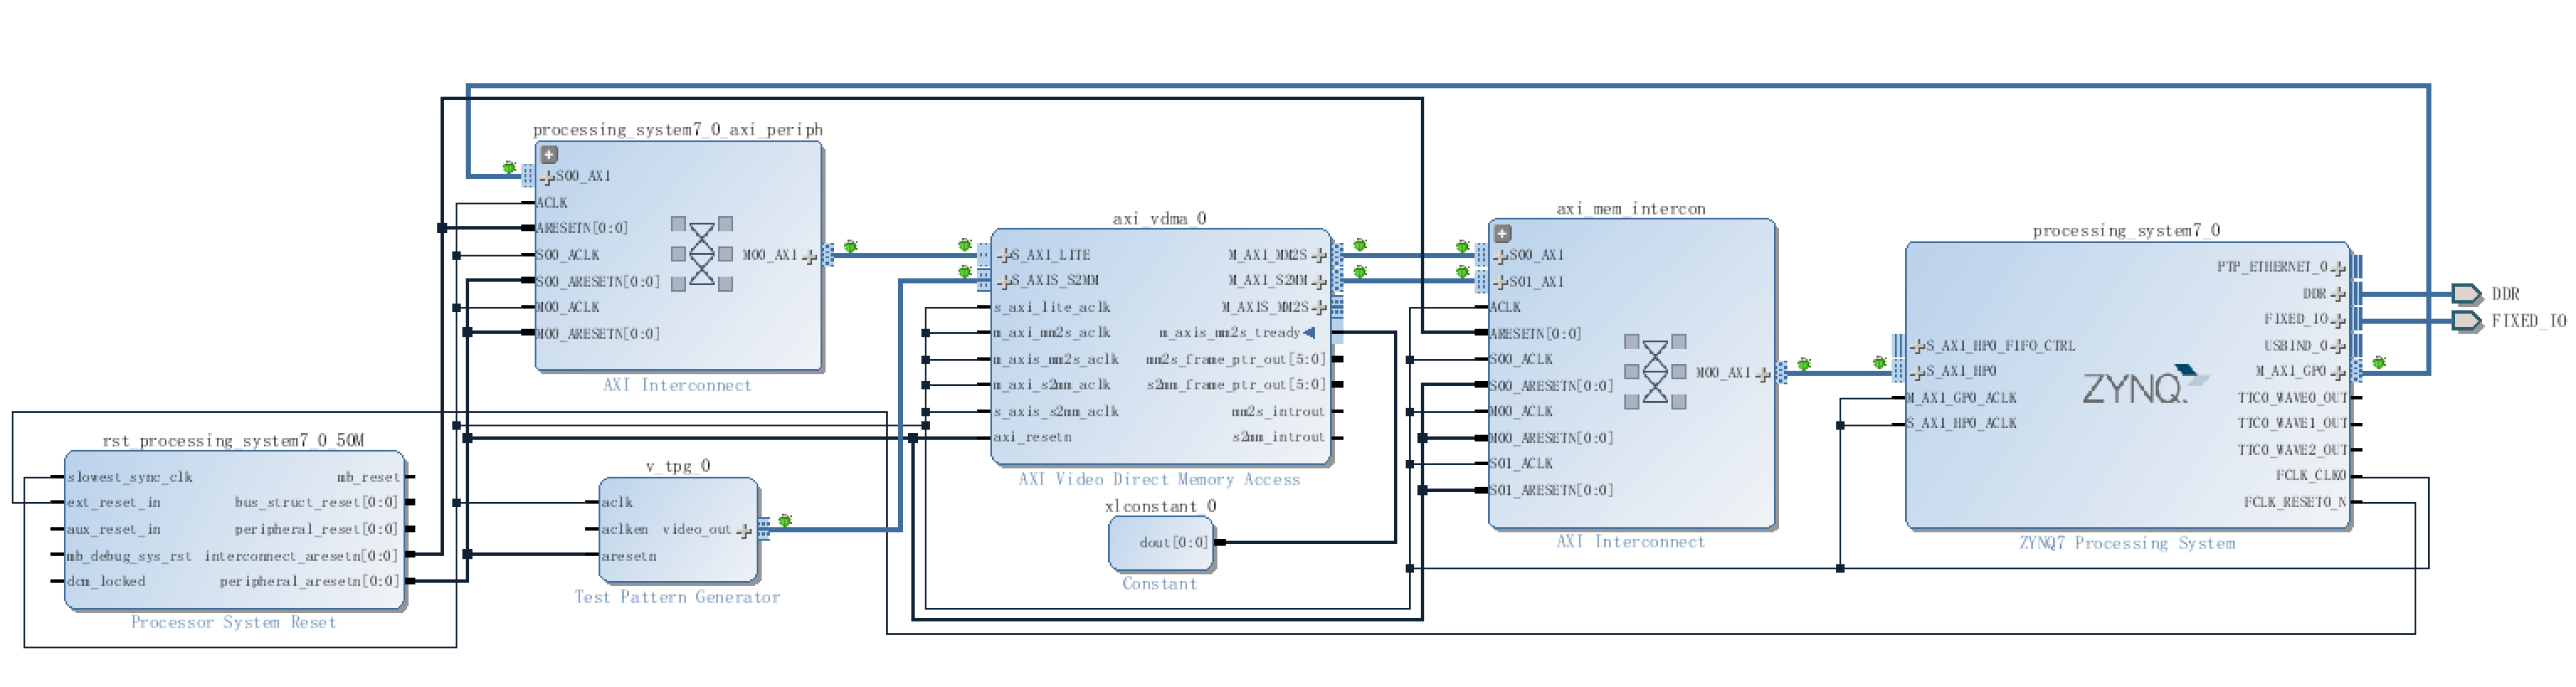This screenshot has height=687, width=2576.
Task: Click crossbar symbol inside processing_system7_0_axi_periph
Action: (x=702, y=255)
